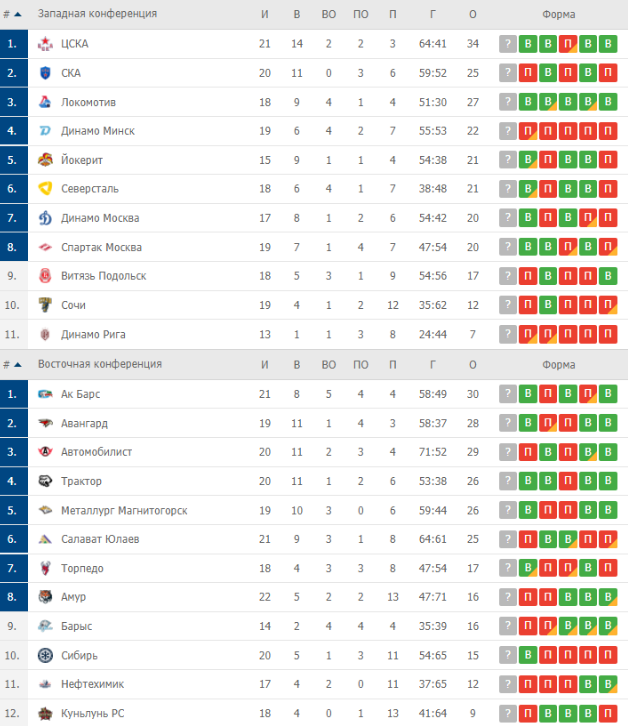Click the СКА team logo icon
The width and height of the screenshot is (628, 726).
coord(45,73)
